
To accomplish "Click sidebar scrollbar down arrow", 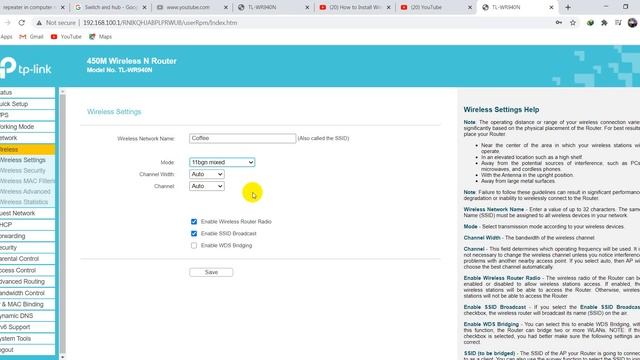I will pyautogui.click(x=62, y=357).
